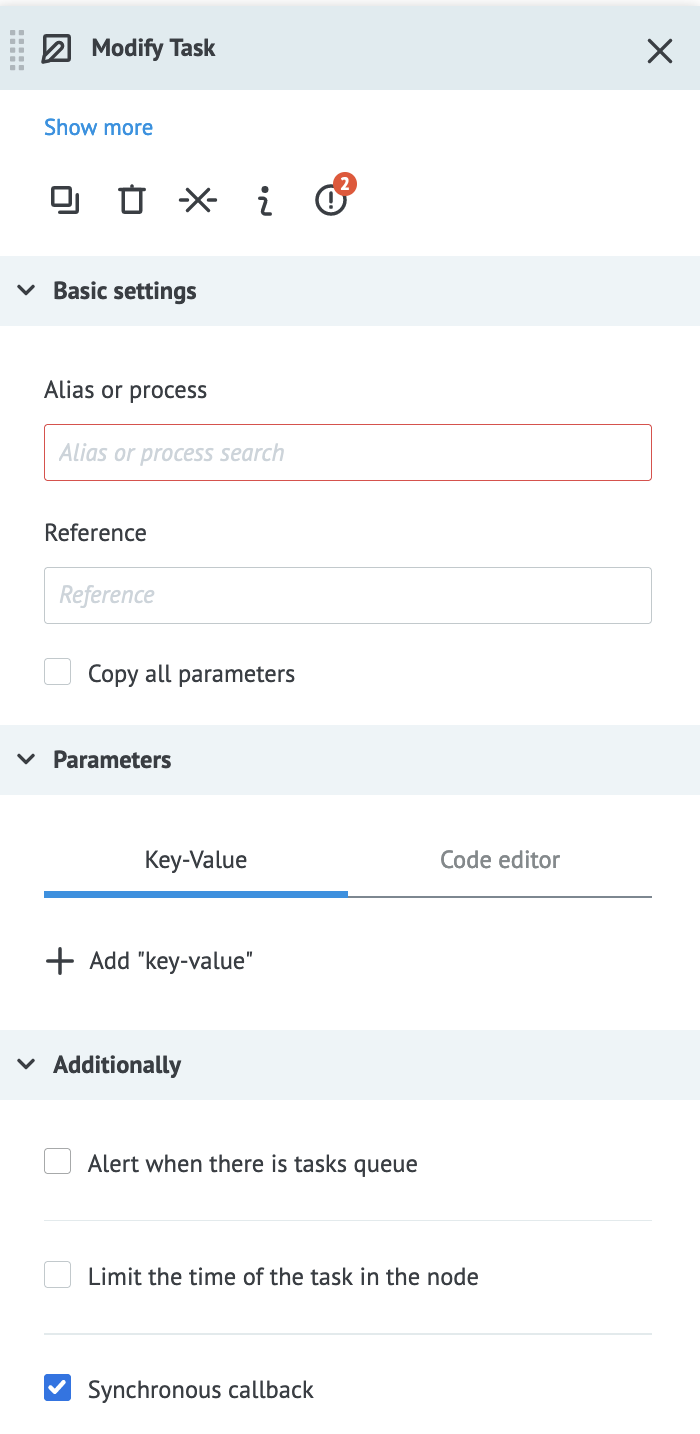
Task: Click the Modify Task node icon in header
Action: (x=57, y=48)
